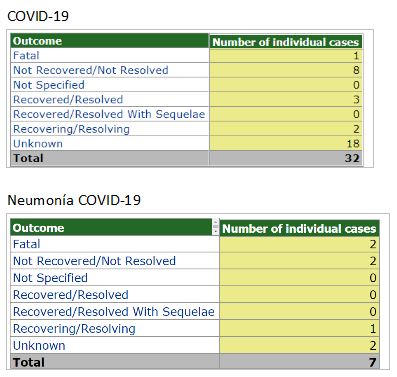Open Recovered/Resolved With Sequelae in the Neumonía table
397x377 pixels.
tap(114, 312)
